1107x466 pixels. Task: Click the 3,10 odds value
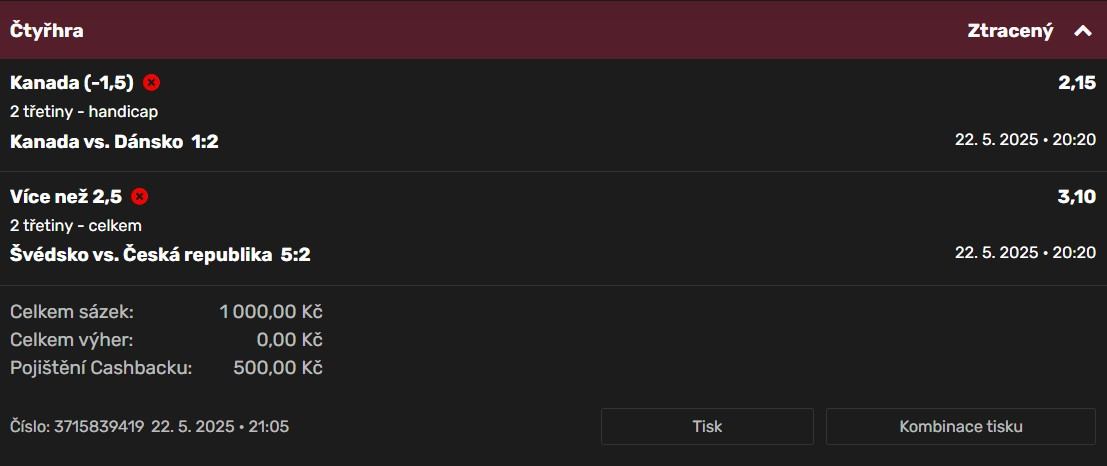click(x=1077, y=198)
